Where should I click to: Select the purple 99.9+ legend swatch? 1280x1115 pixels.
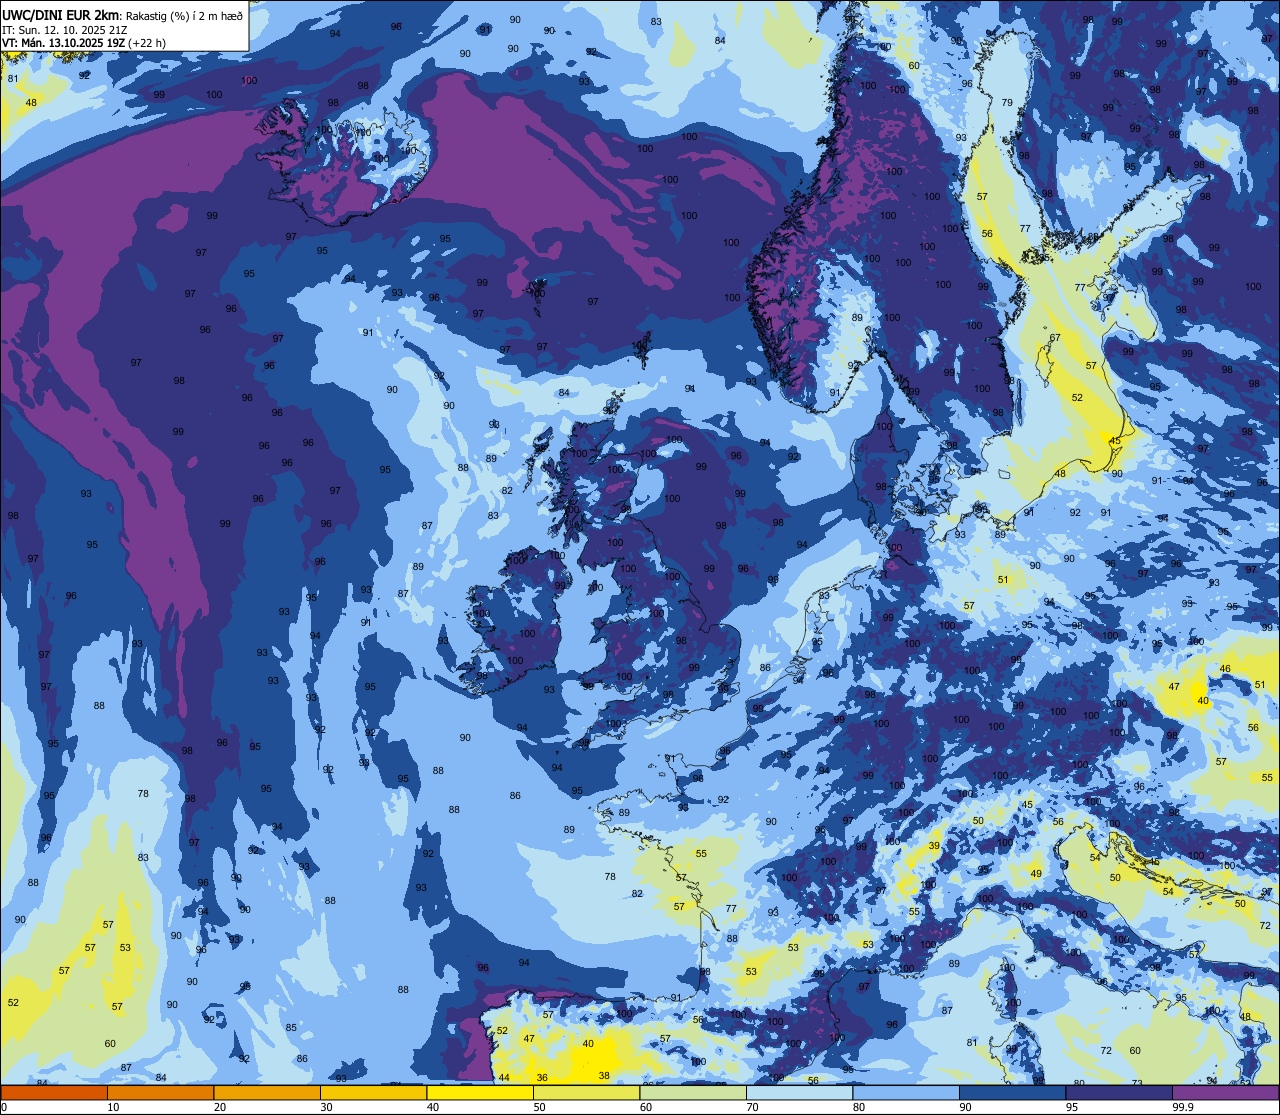tap(1225, 1092)
